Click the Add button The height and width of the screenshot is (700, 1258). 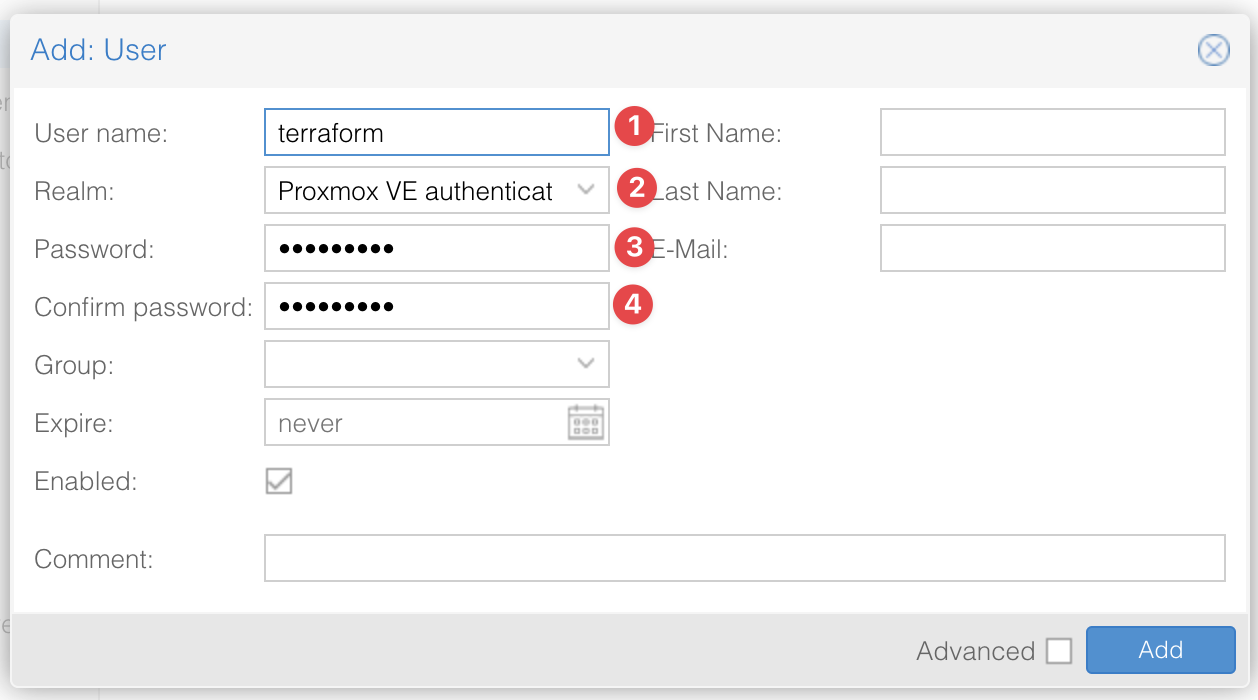point(1160,650)
